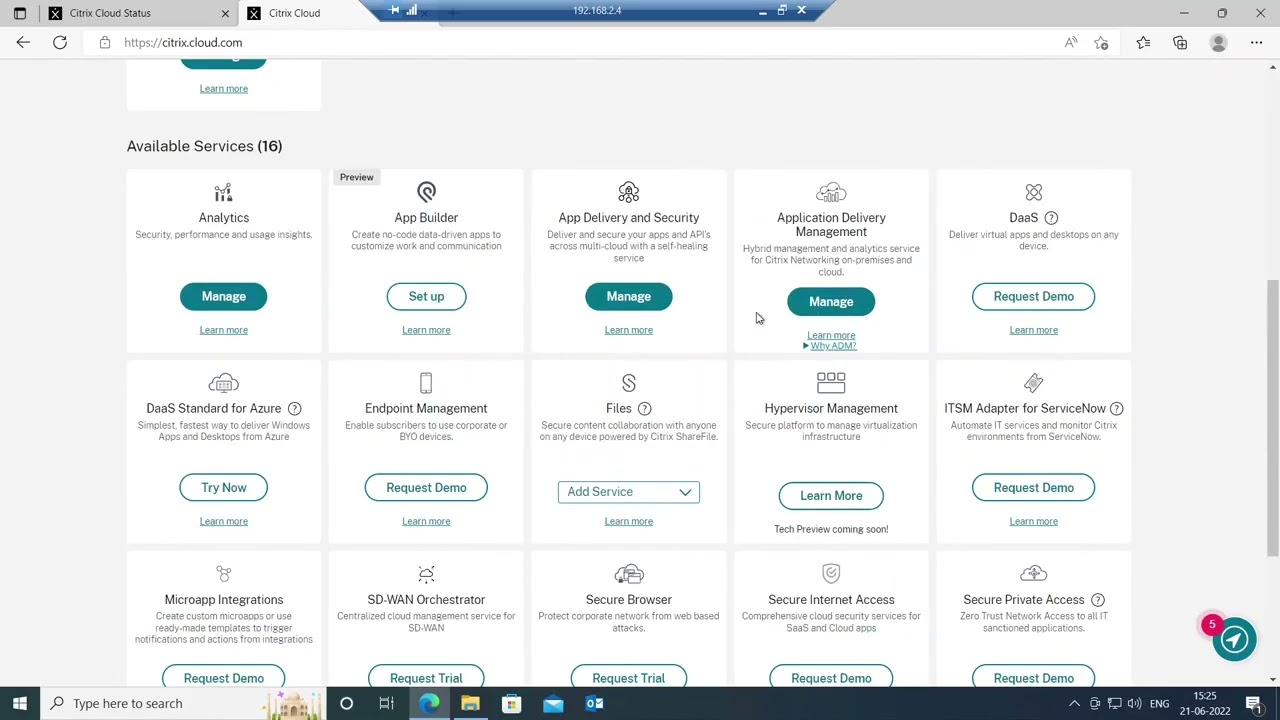Click the Secure Private Access cloud icon
1280x720 pixels.
1033,574
